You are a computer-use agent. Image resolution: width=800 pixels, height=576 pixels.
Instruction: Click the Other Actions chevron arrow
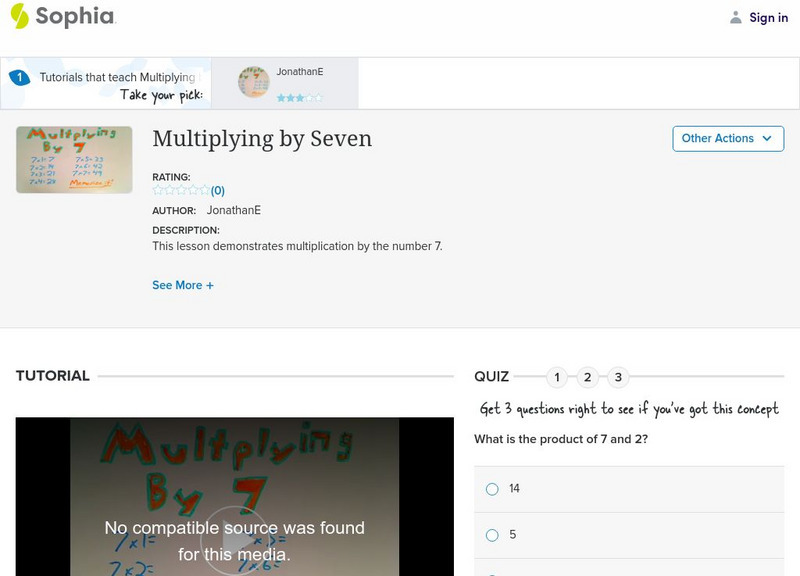[x=767, y=138]
